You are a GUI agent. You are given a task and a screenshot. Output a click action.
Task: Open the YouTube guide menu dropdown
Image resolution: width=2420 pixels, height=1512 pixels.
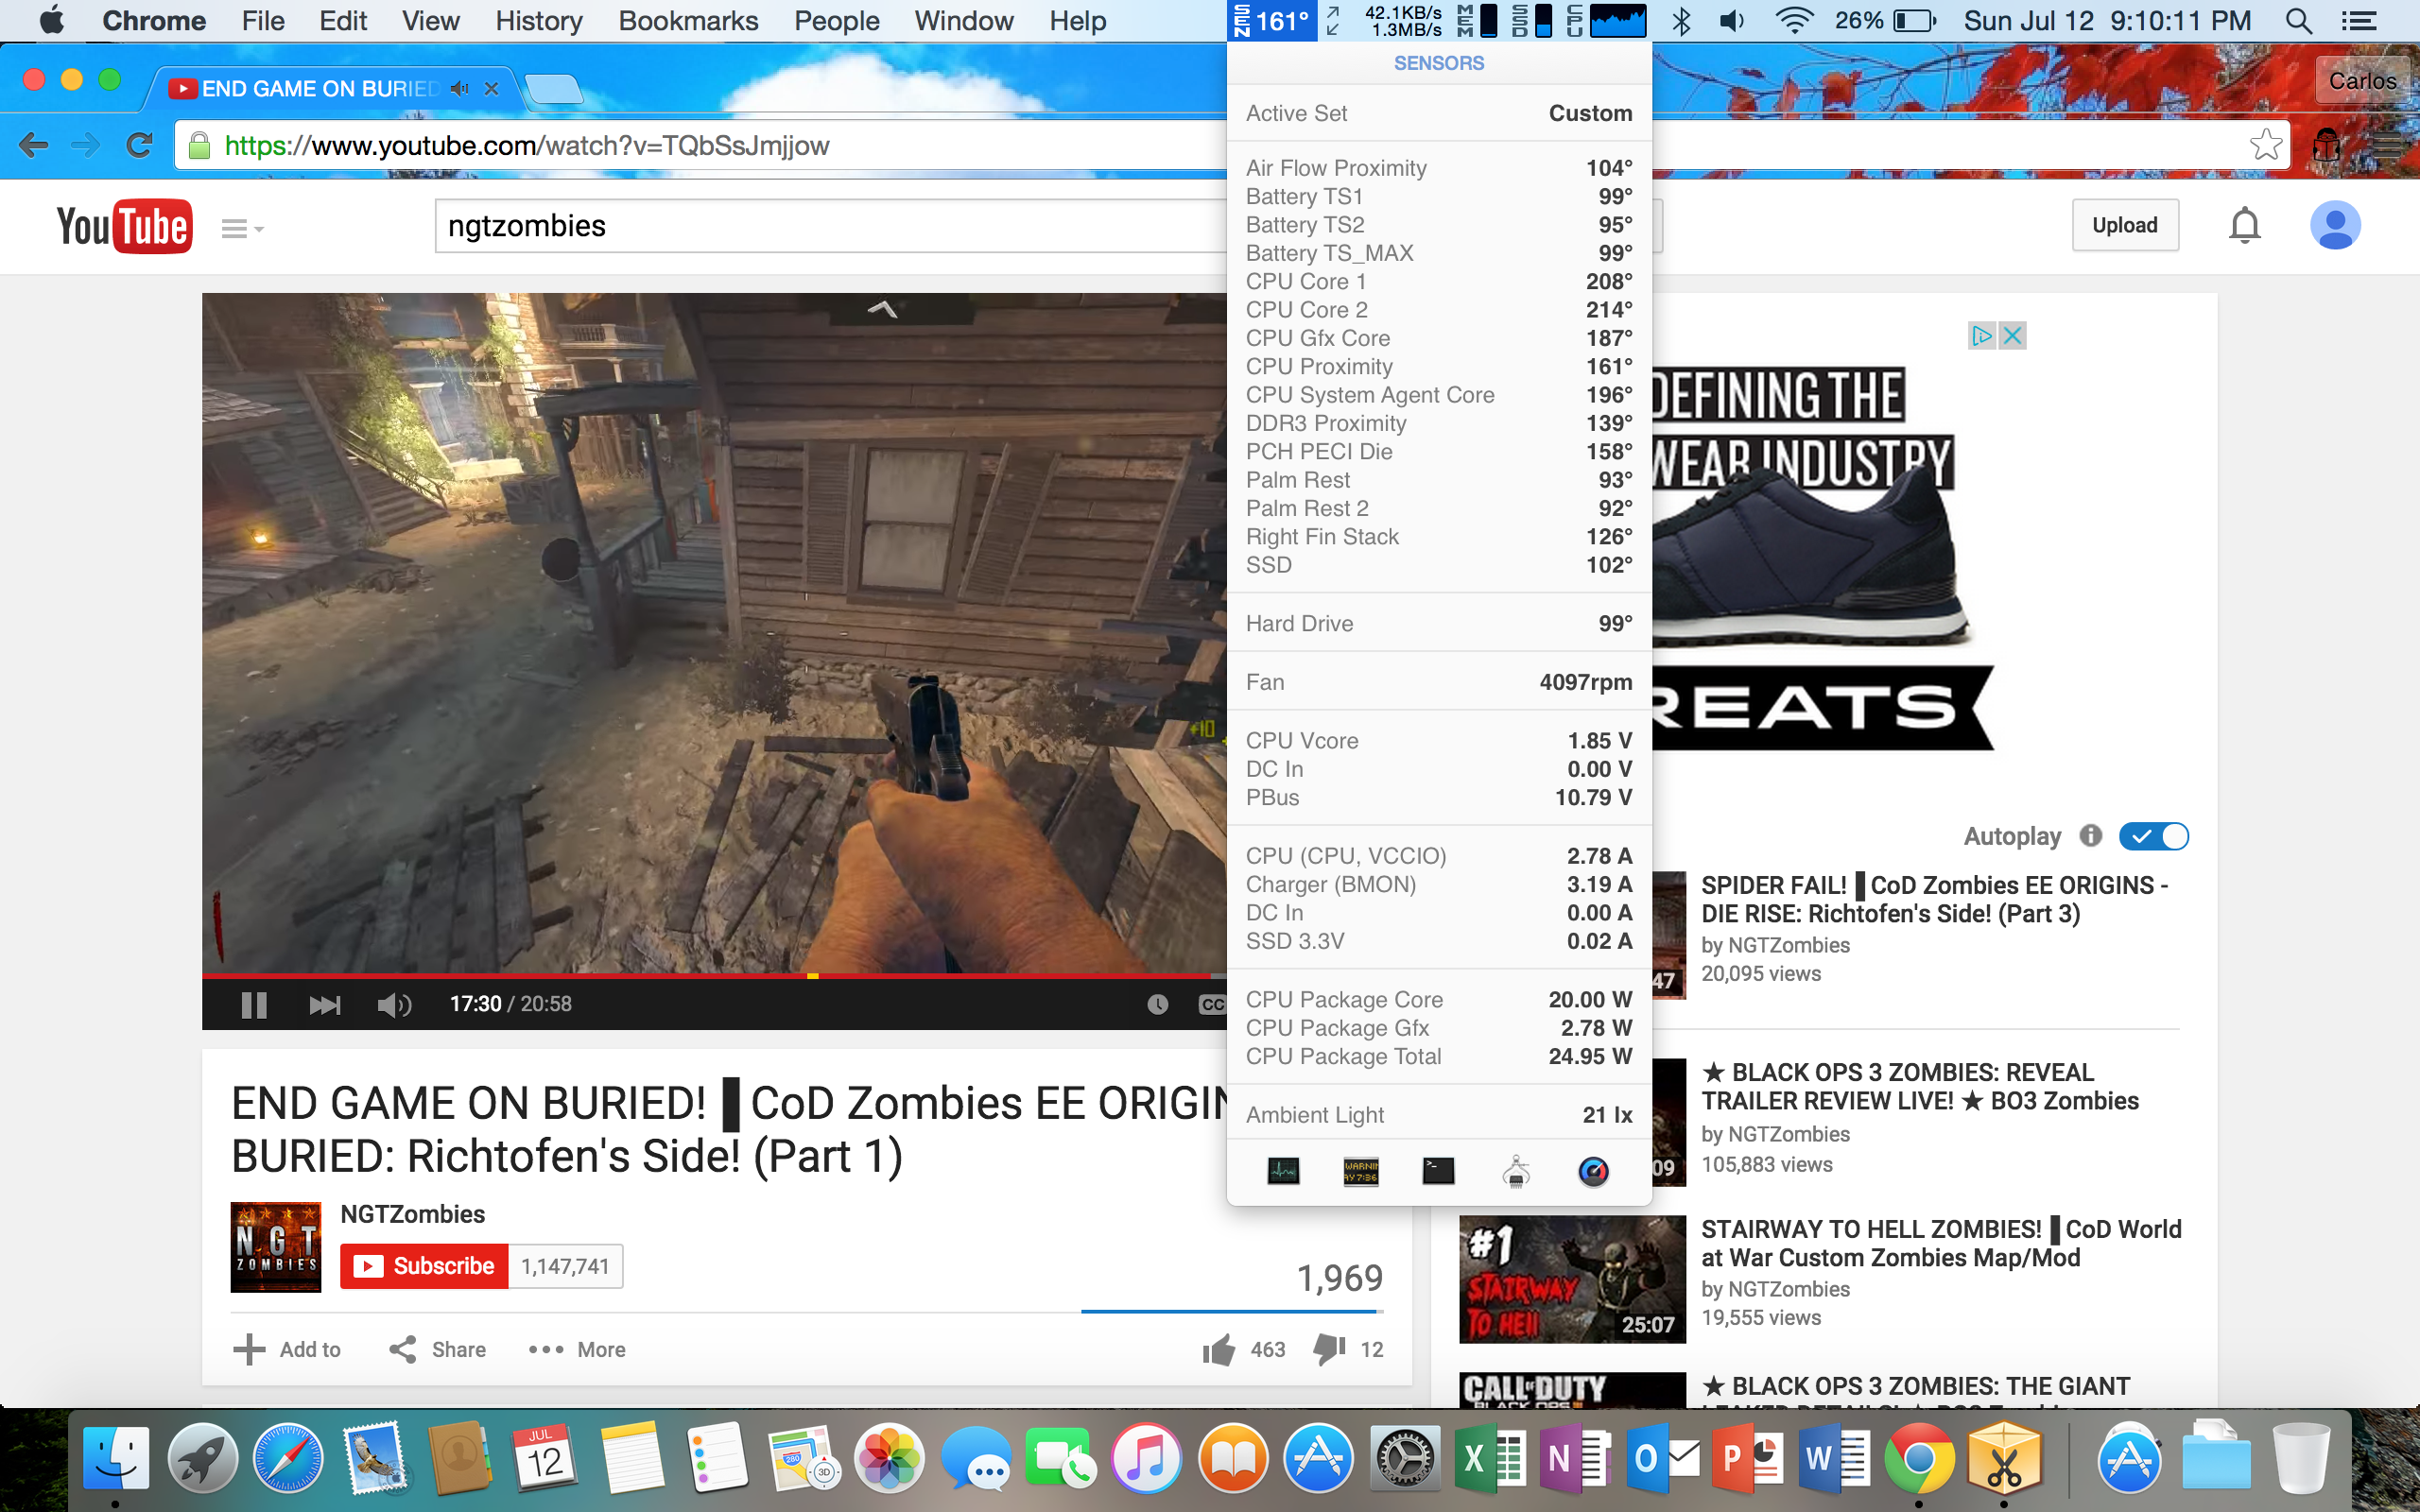coord(242,229)
